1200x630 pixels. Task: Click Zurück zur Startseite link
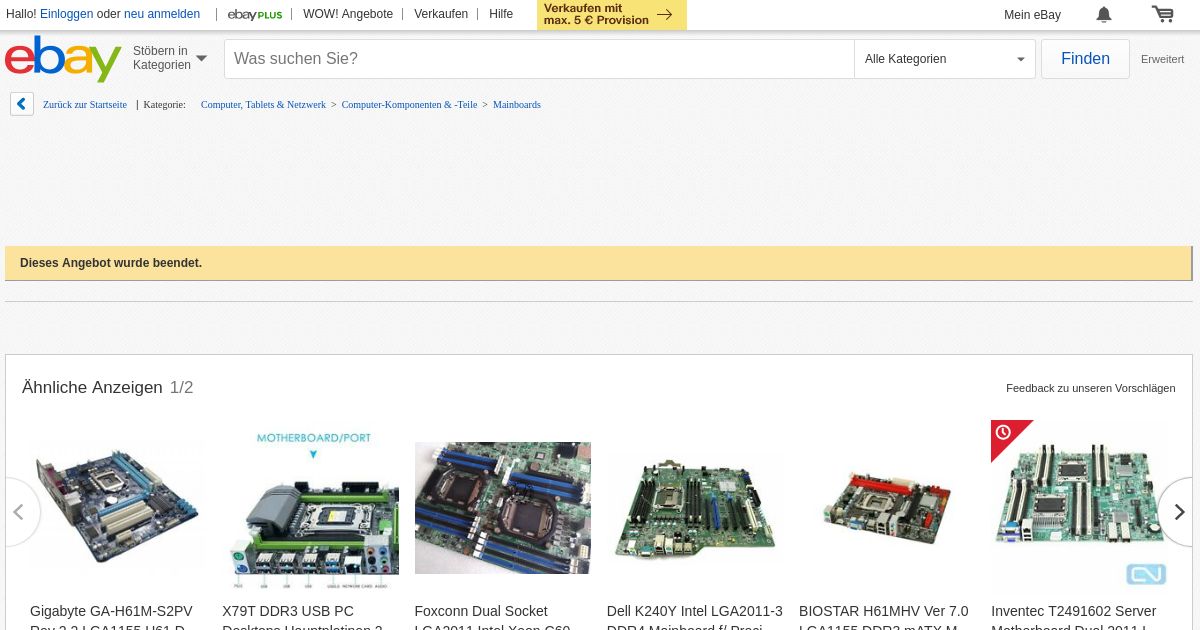[x=85, y=104]
